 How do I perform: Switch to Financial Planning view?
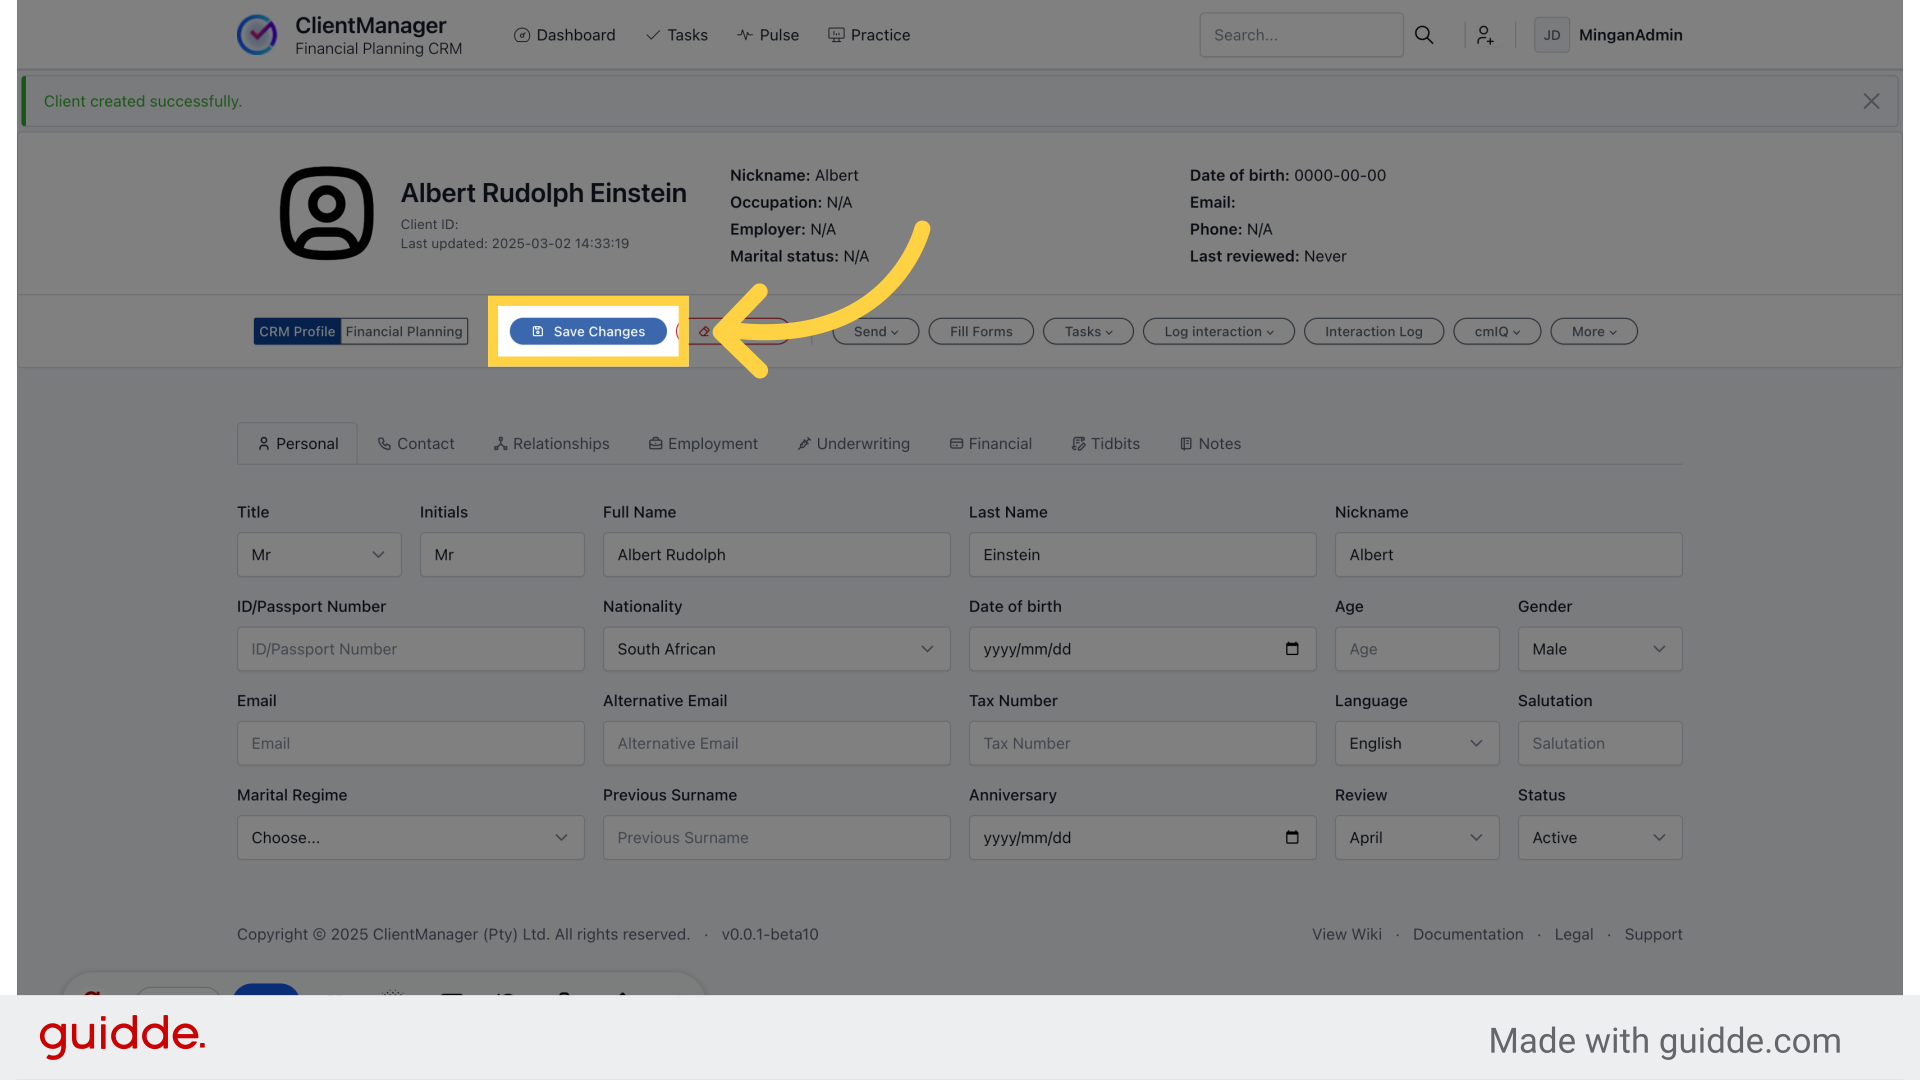[404, 332]
